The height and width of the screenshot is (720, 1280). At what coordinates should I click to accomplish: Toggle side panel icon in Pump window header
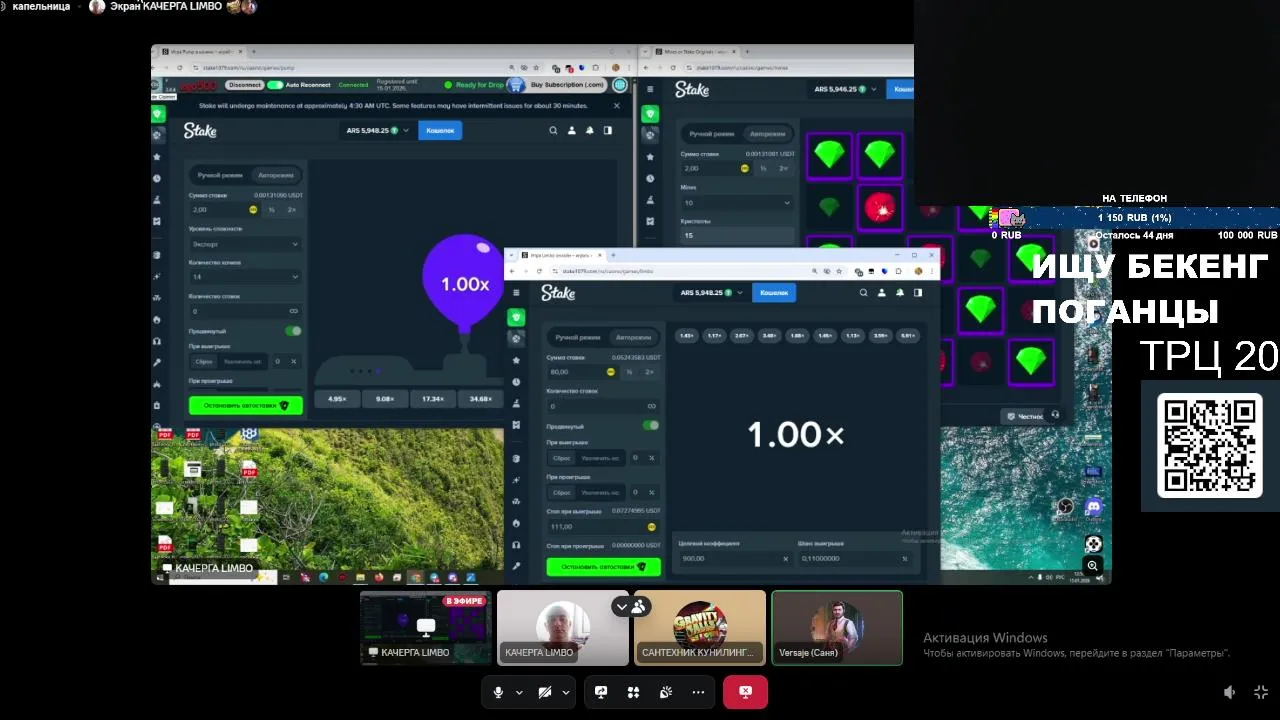click(x=608, y=130)
